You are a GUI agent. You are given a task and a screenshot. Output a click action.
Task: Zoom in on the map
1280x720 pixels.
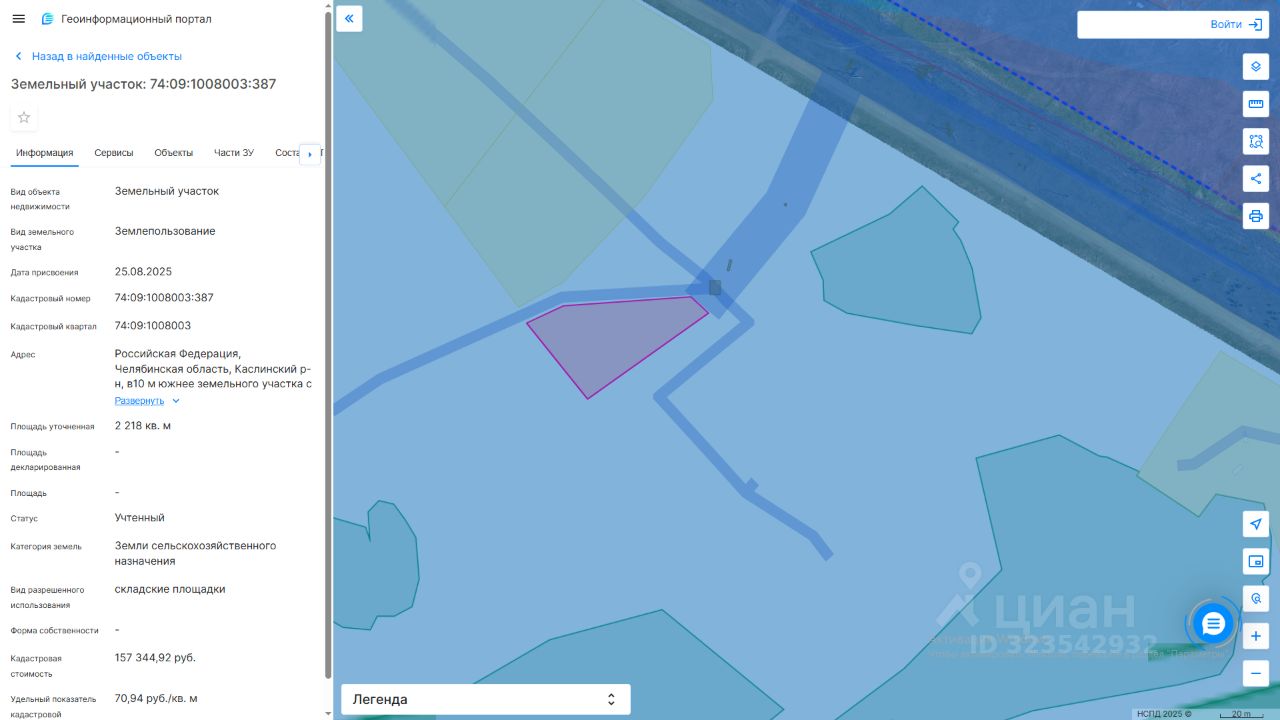click(x=1256, y=636)
